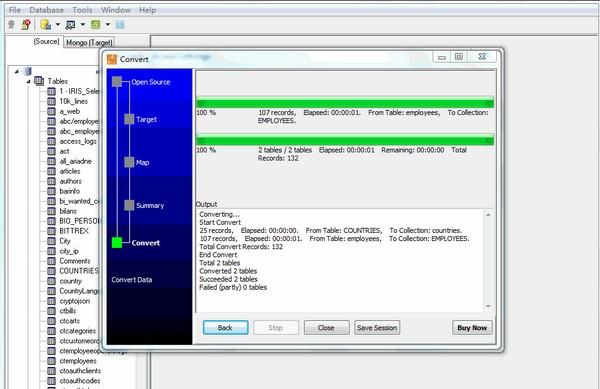Viewport: 600px width, 389px height.
Task: Click the Tables folder icon
Action: click(x=39, y=81)
